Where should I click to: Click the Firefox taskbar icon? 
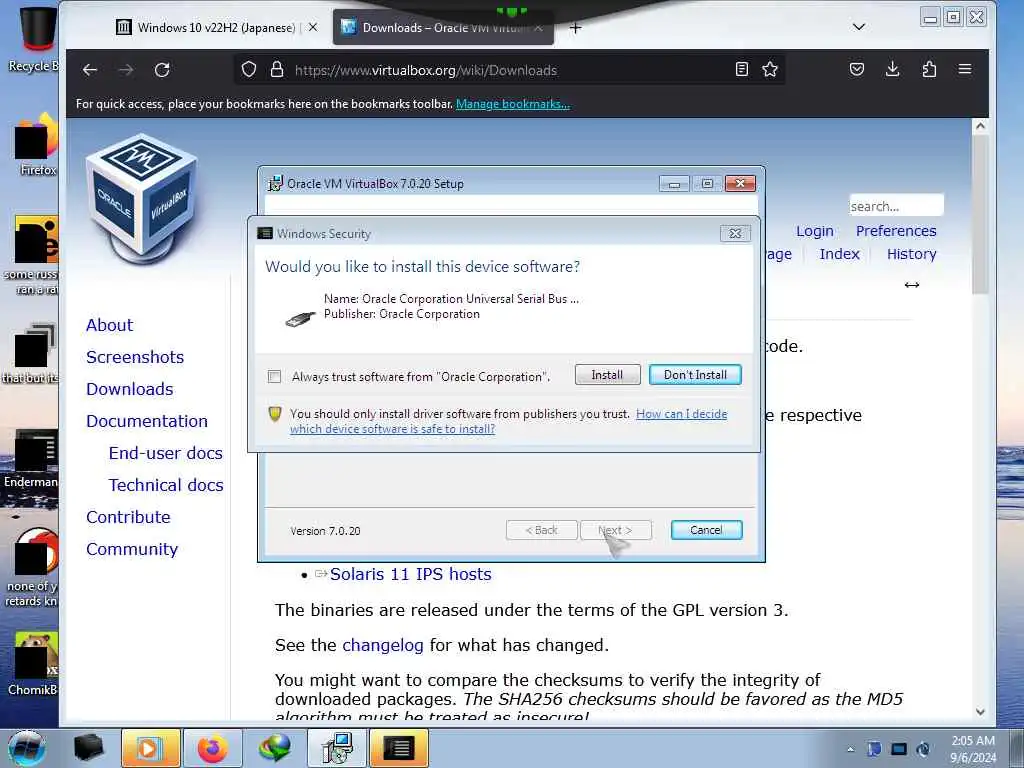[x=213, y=748]
